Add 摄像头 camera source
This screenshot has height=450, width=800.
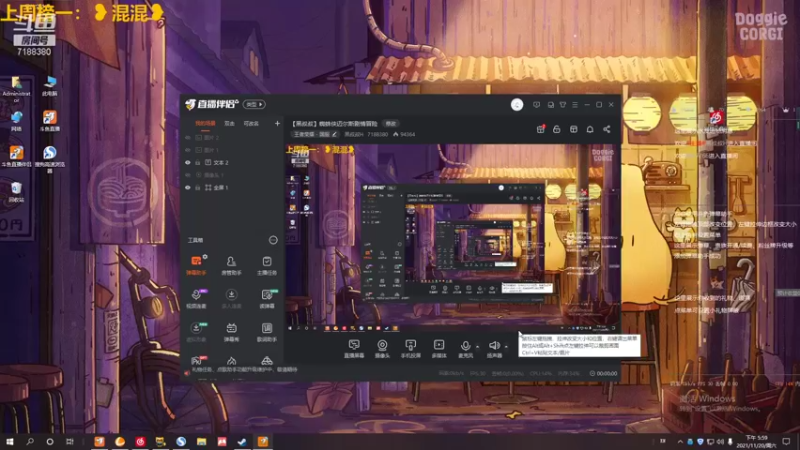pyautogui.click(x=382, y=349)
